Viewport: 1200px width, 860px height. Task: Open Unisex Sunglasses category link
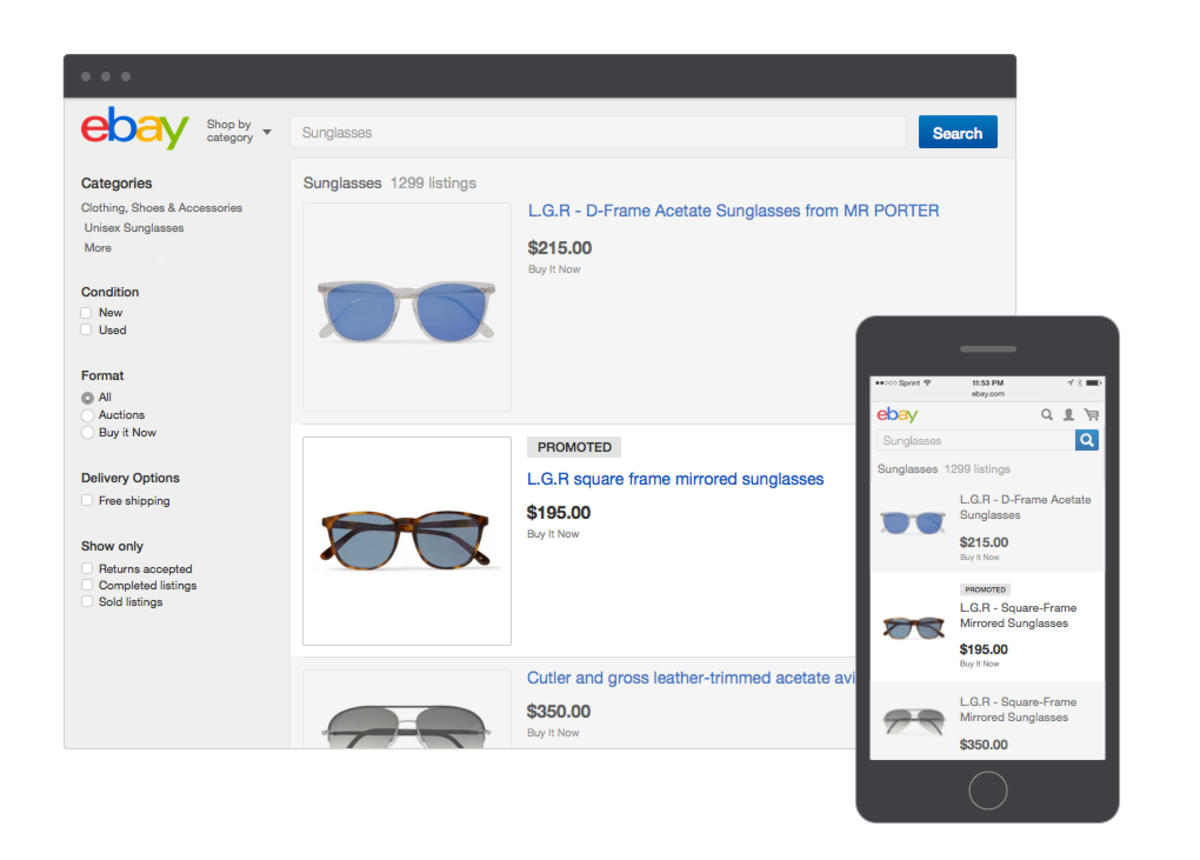point(134,228)
